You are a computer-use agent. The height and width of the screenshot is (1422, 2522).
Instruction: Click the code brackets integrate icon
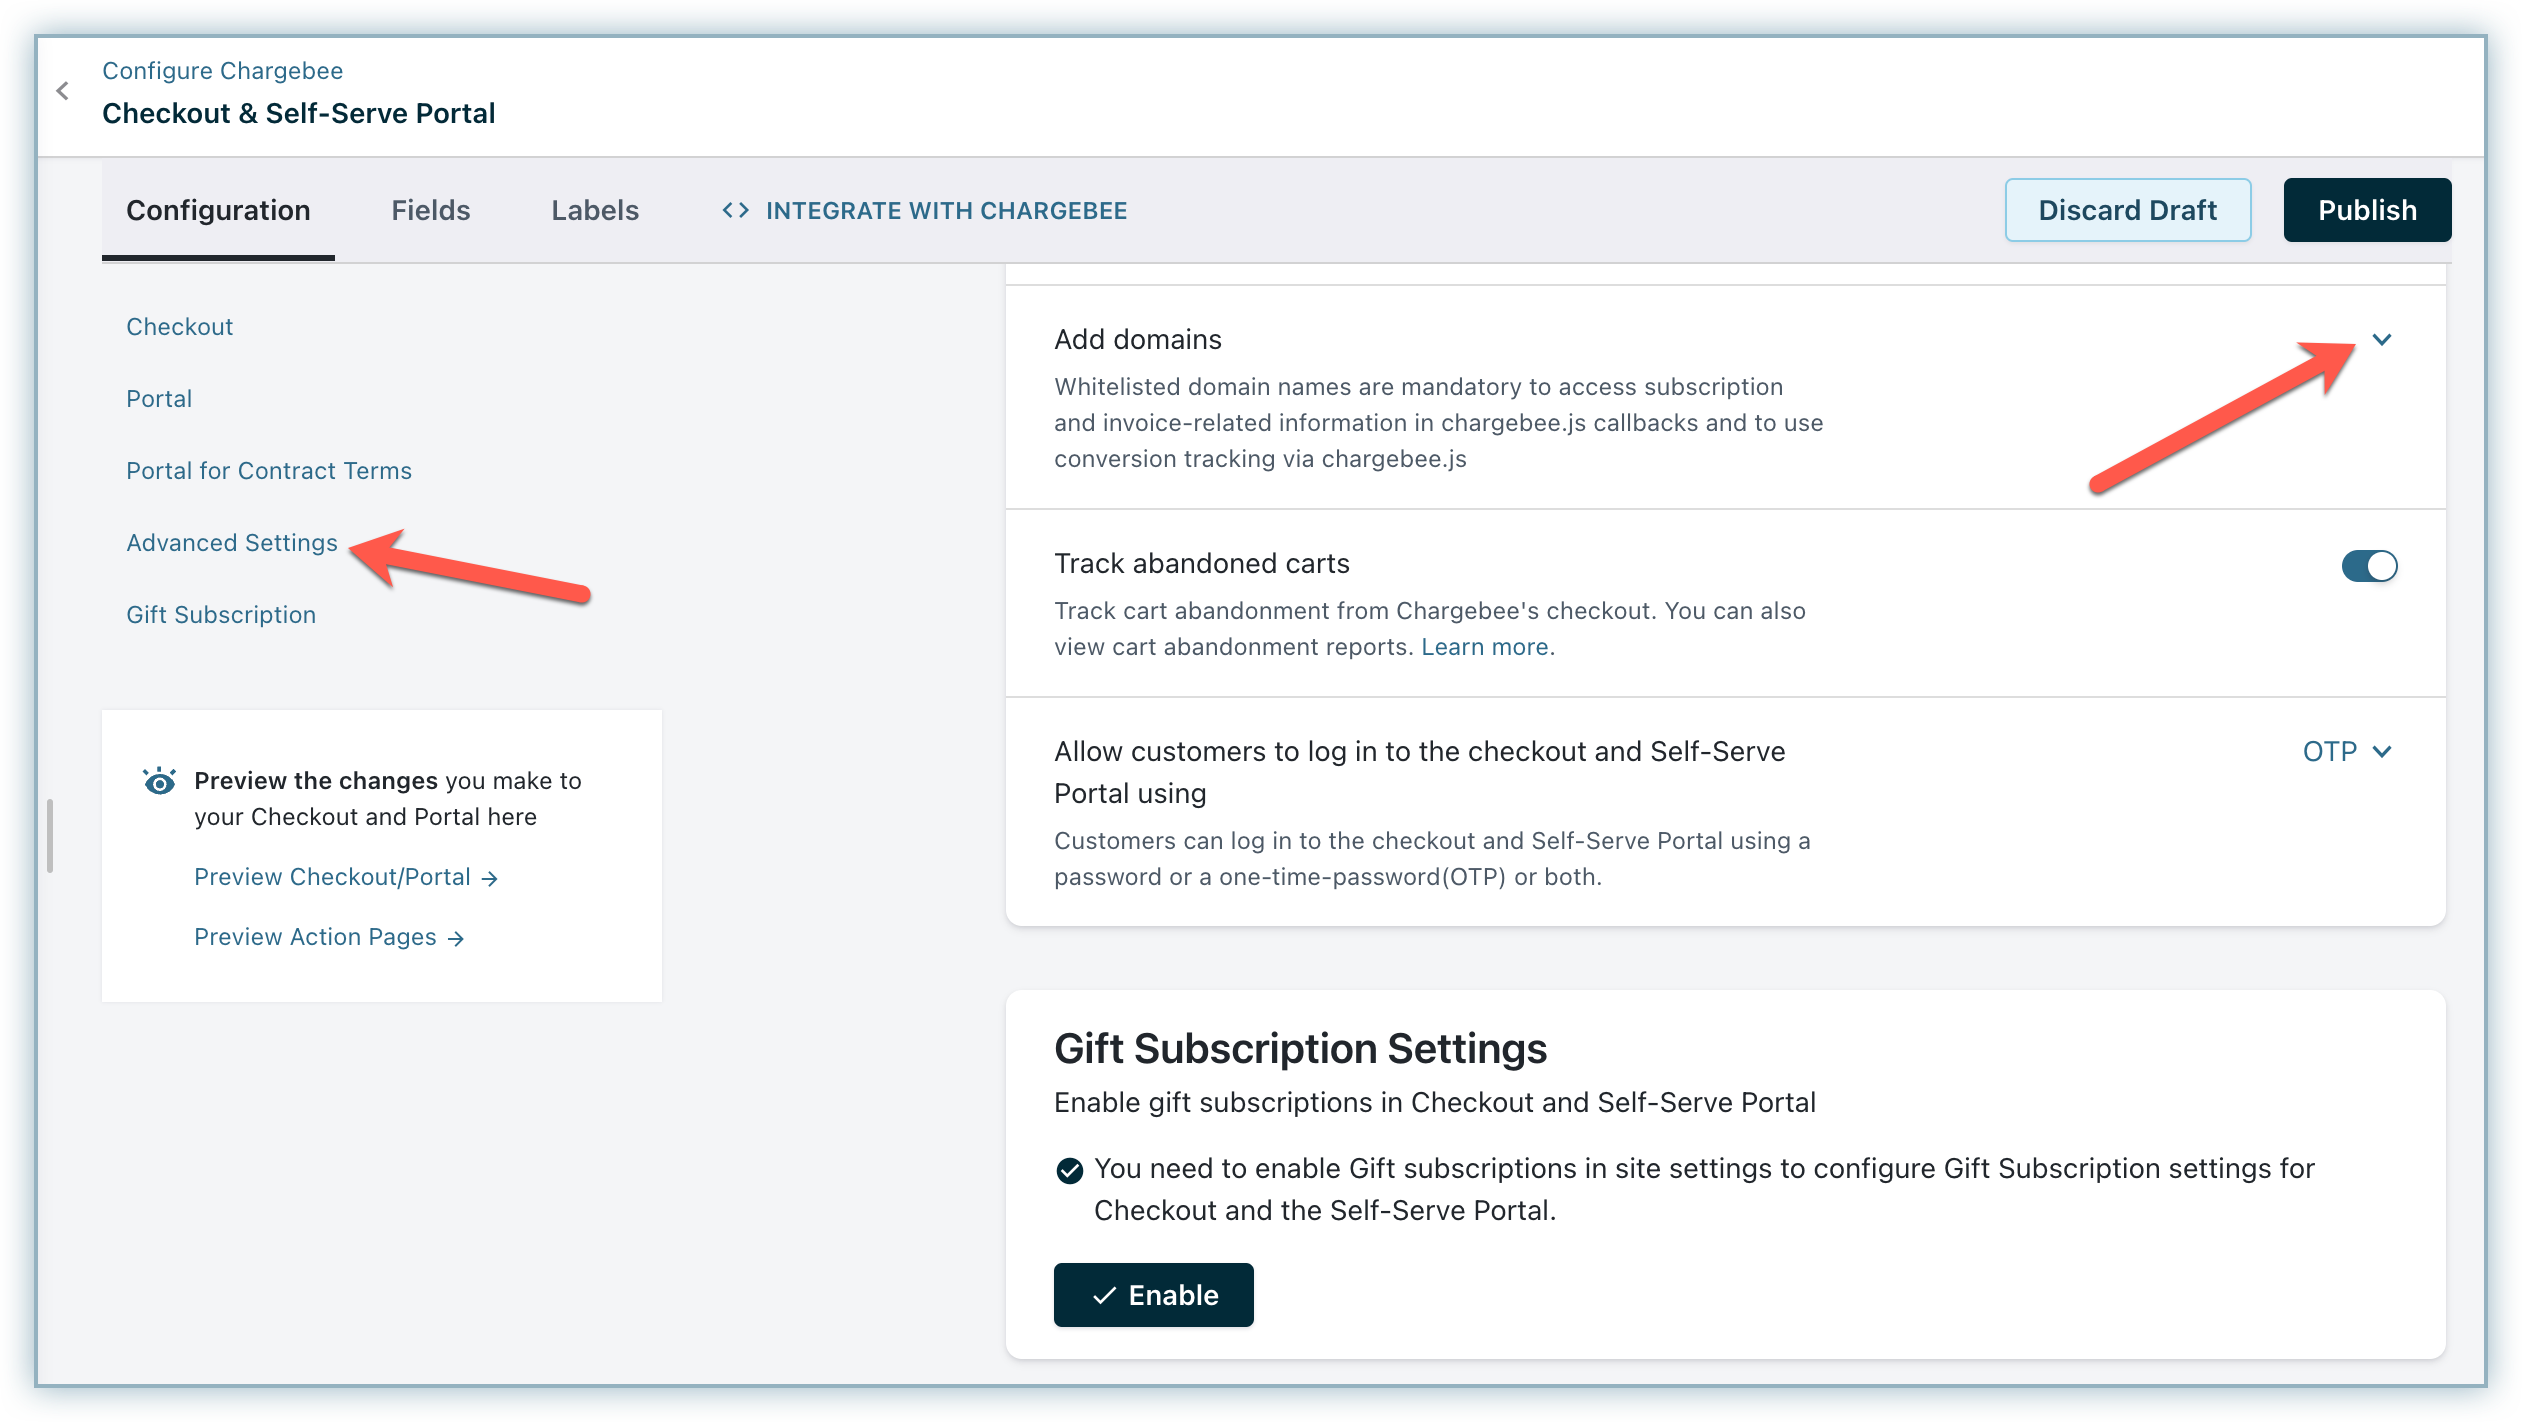736,210
